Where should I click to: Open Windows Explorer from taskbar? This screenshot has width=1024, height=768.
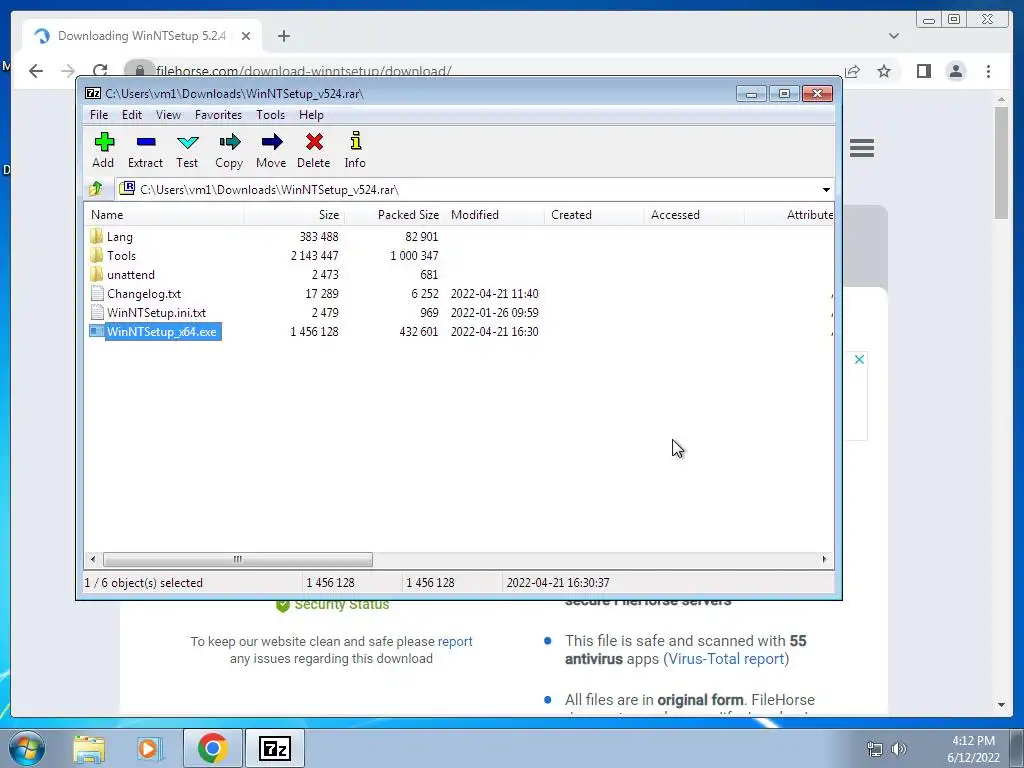89,749
